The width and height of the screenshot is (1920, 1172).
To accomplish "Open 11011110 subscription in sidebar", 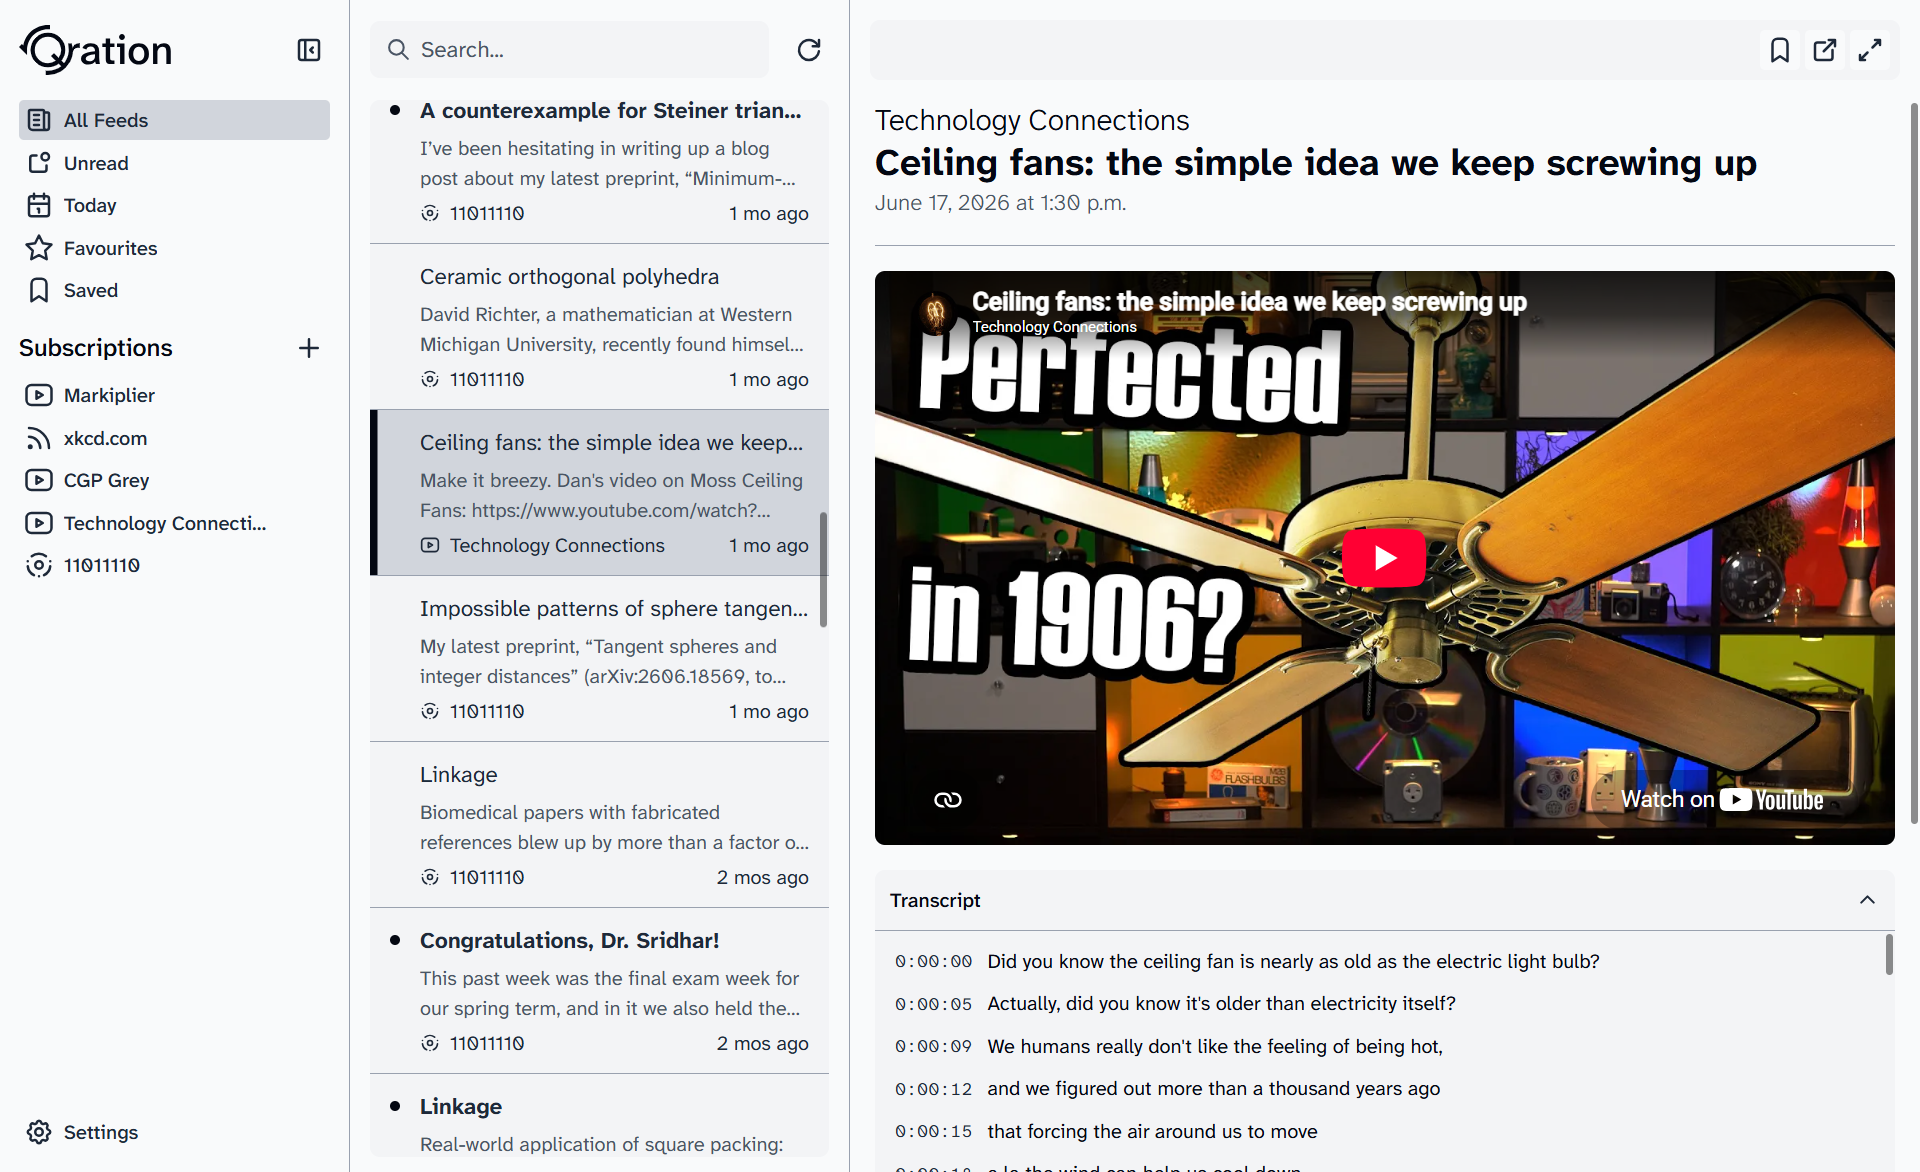I will click(174, 565).
